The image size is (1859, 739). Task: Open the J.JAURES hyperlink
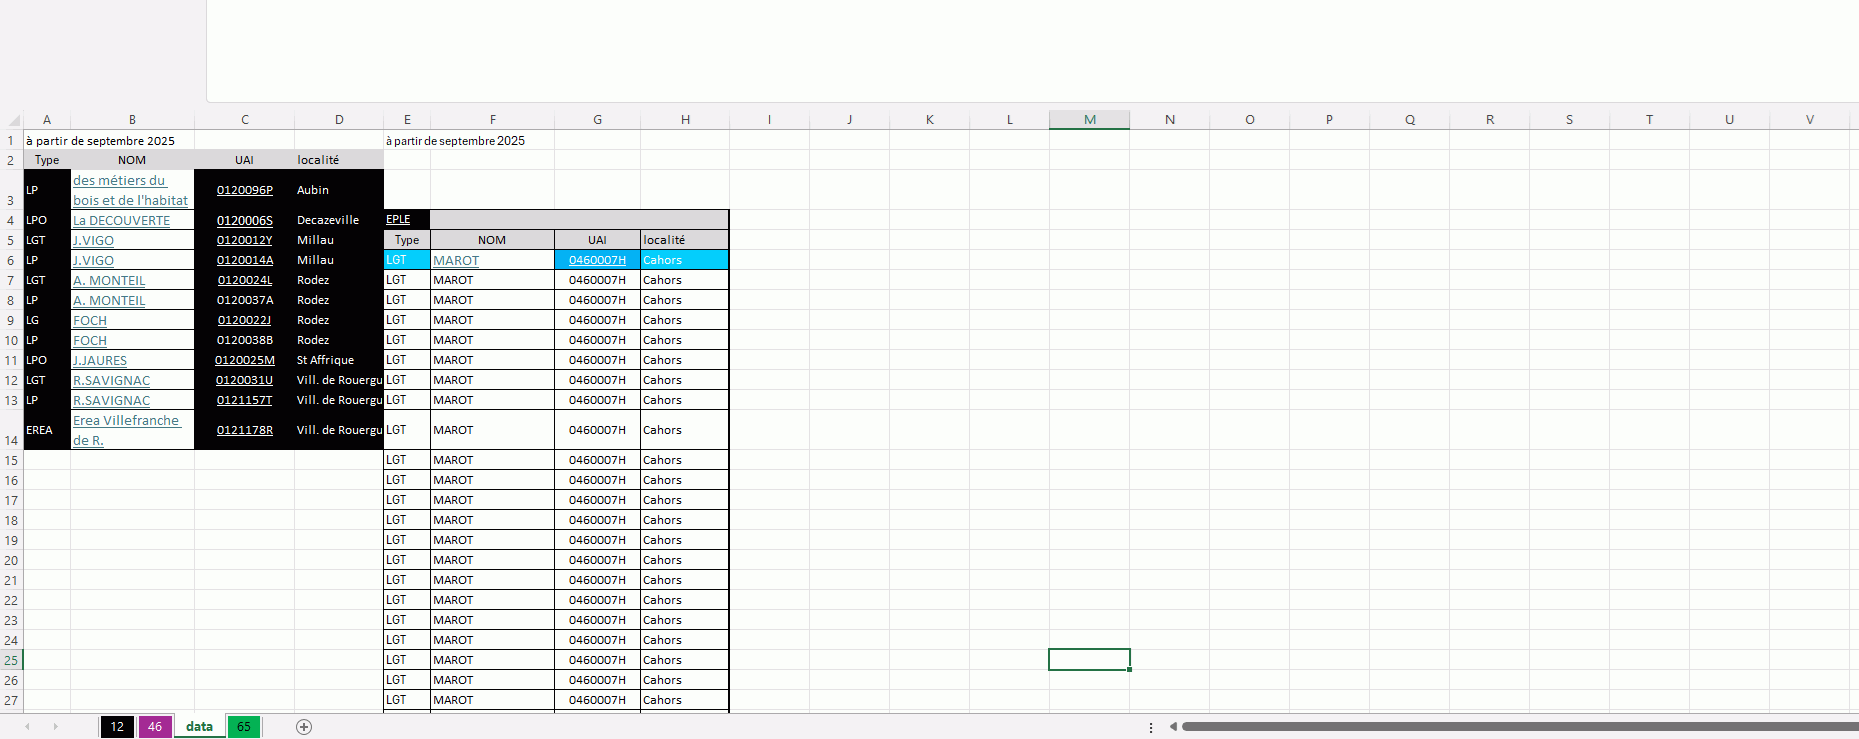pyautogui.click(x=100, y=361)
